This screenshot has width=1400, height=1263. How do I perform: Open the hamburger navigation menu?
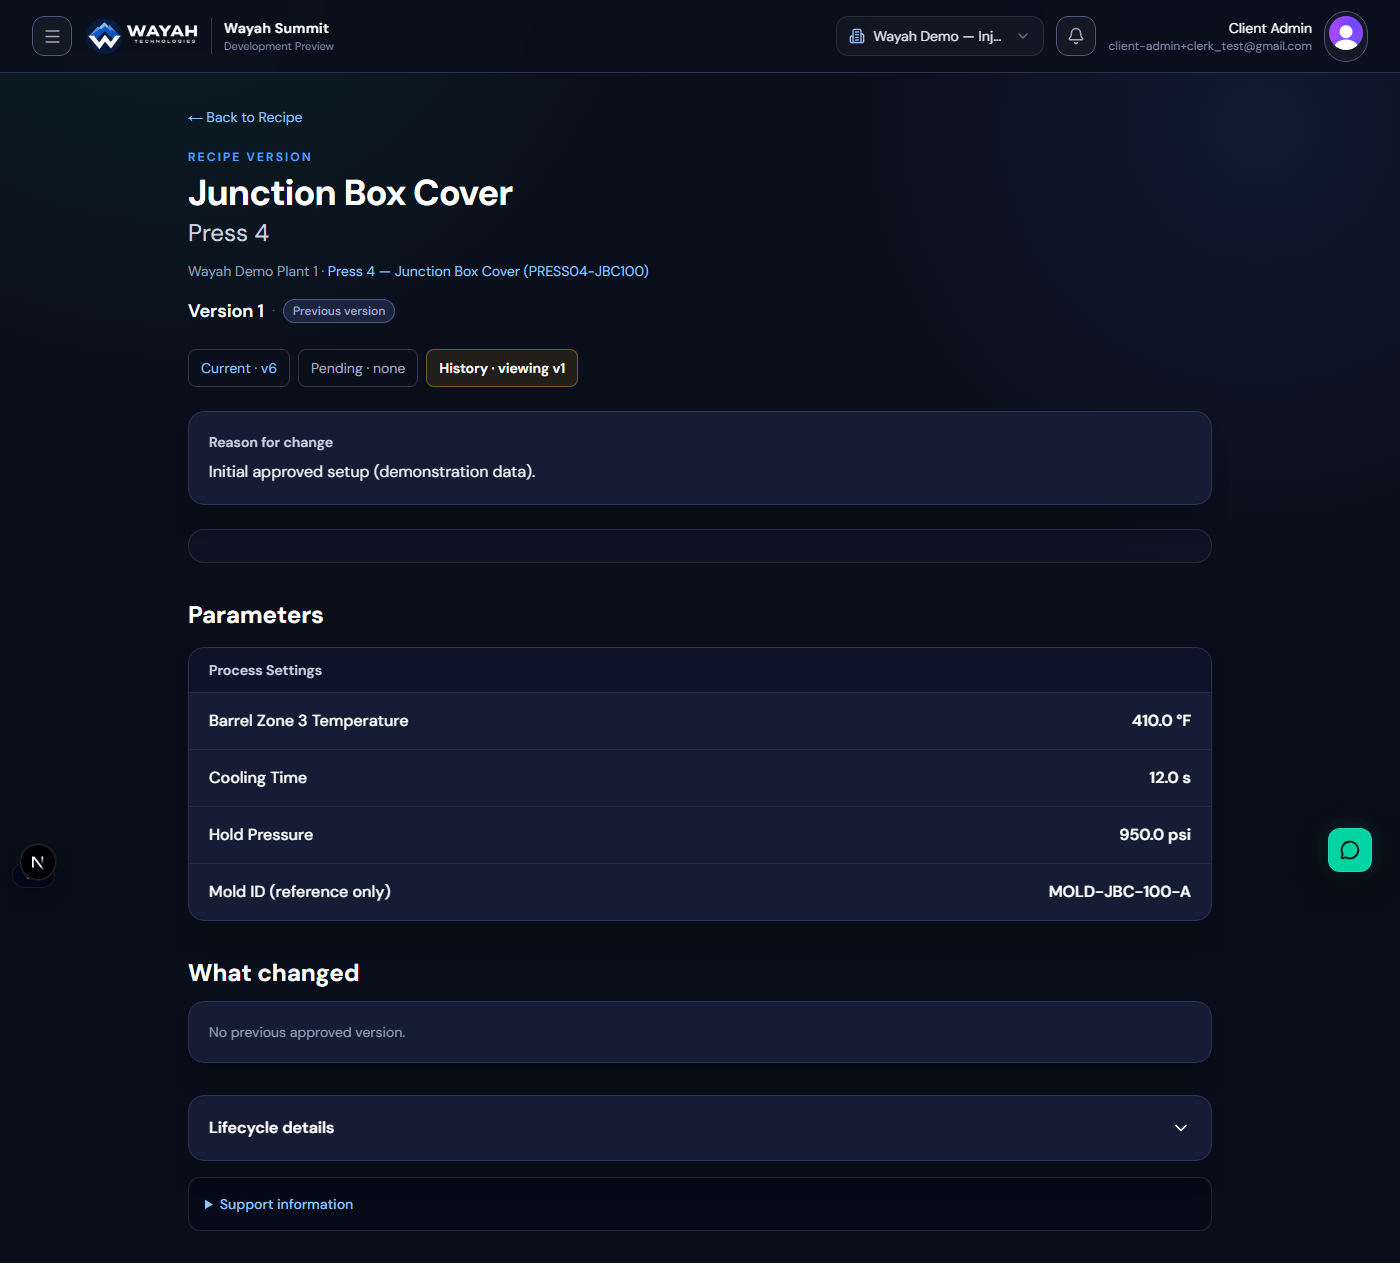[52, 36]
